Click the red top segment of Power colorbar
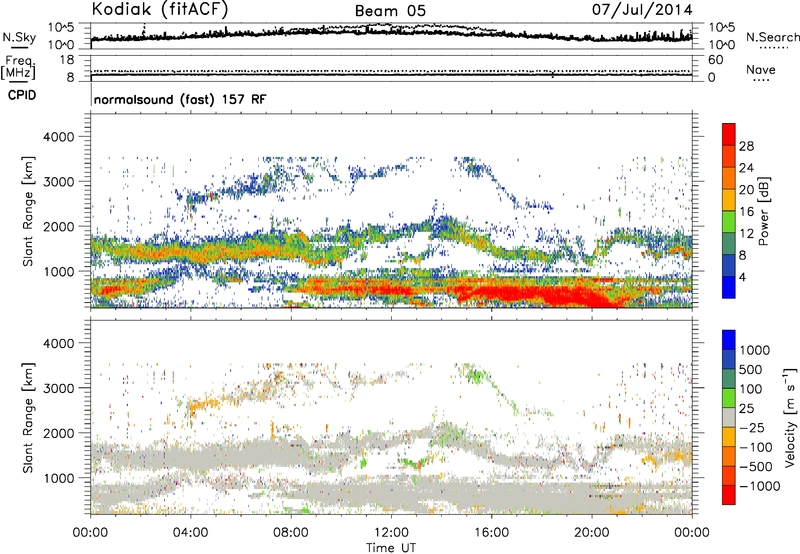The width and height of the screenshot is (800, 554). coord(729,134)
